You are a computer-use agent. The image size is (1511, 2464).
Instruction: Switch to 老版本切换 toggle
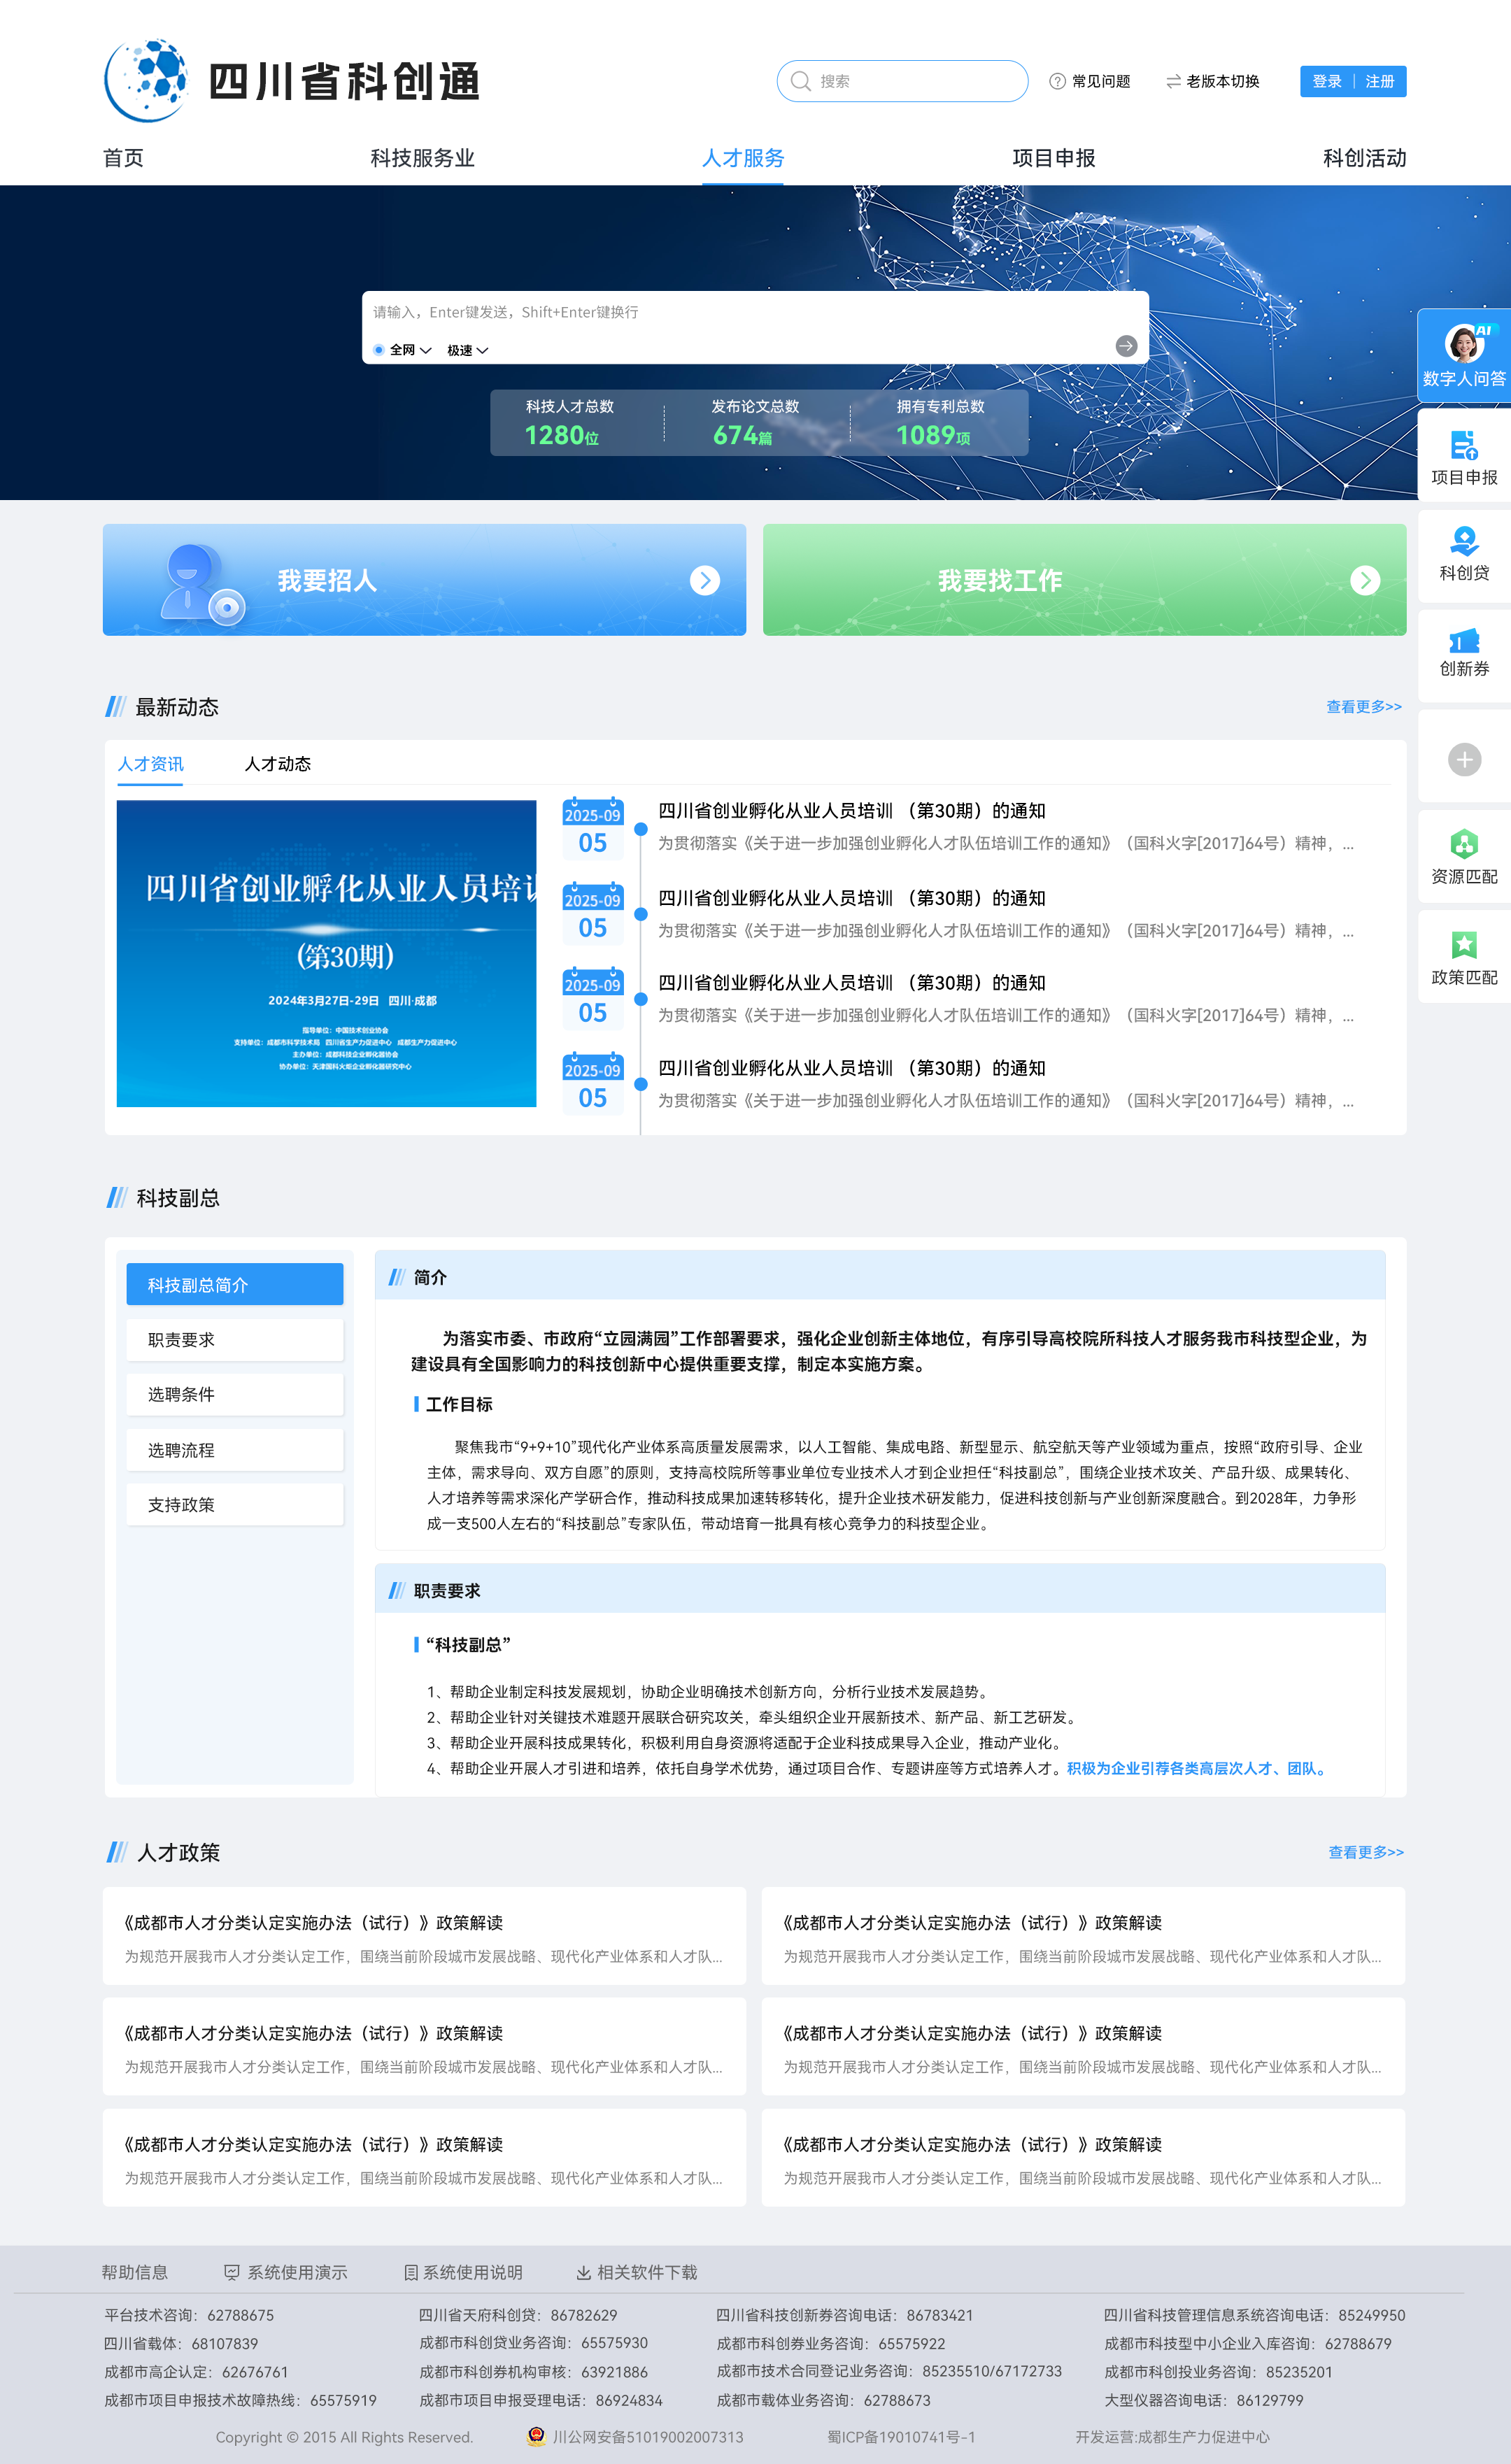[1212, 82]
